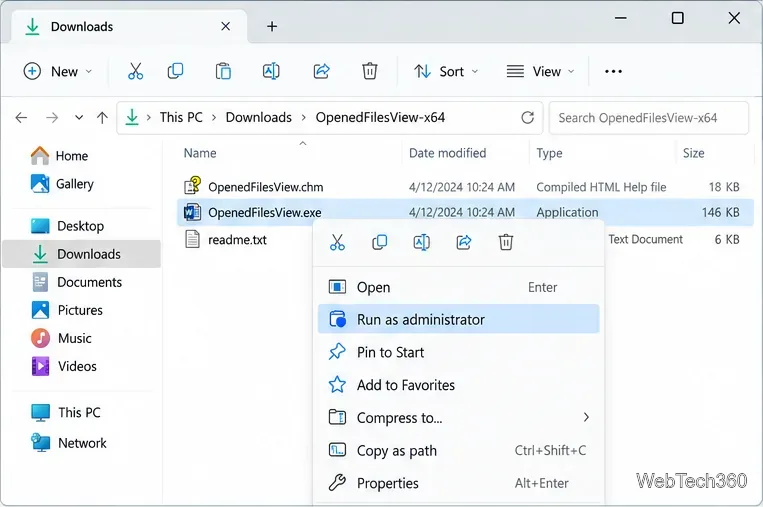Open a new tab with the plus button
The image size is (763, 507).
(x=272, y=26)
